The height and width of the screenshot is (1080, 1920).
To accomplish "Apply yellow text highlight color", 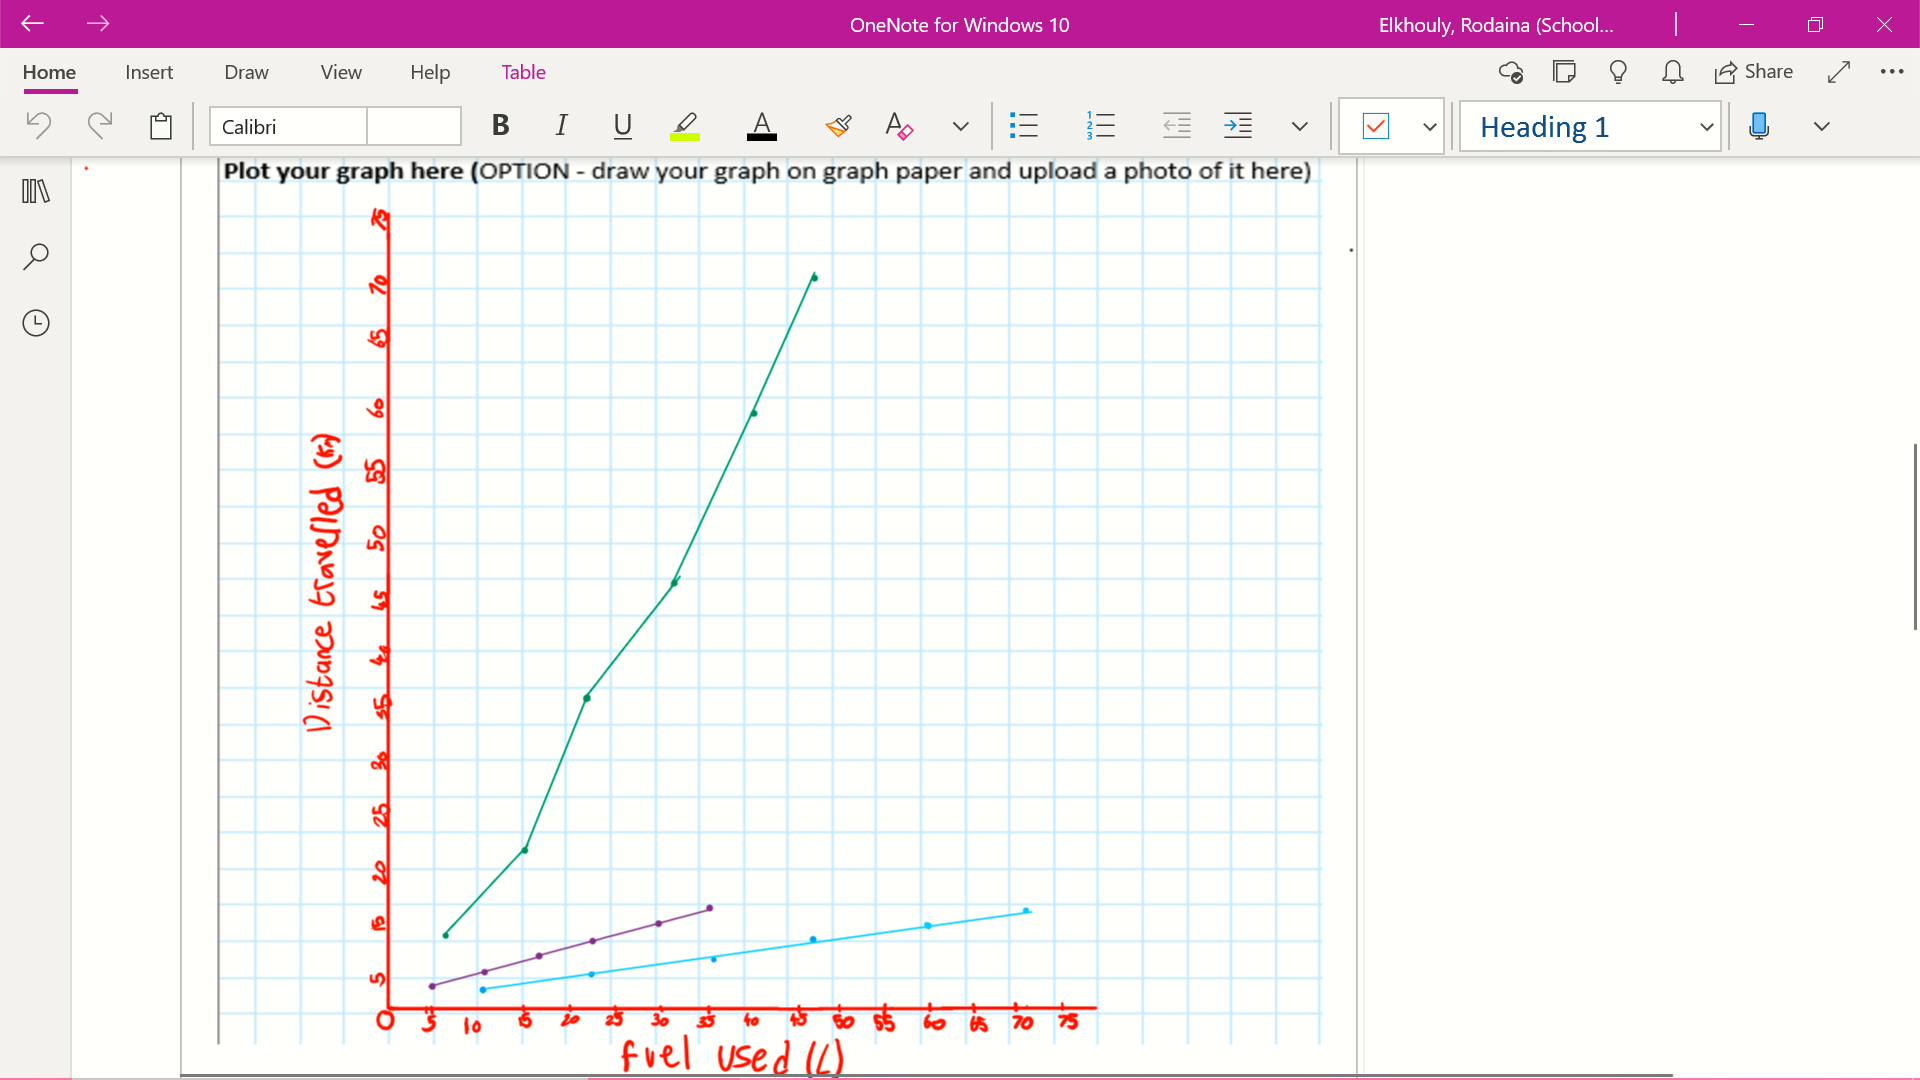I will click(685, 126).
